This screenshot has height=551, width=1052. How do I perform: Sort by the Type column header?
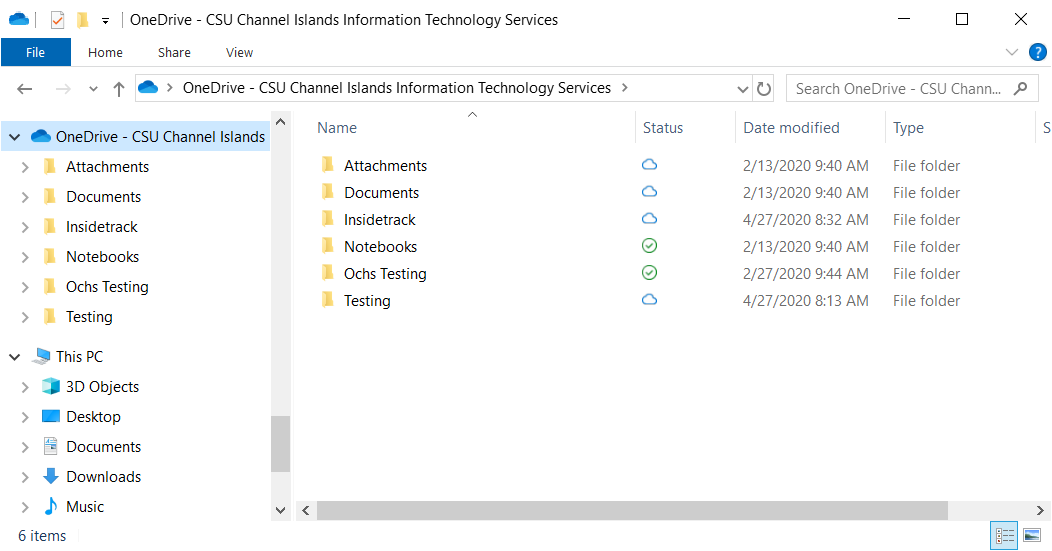[x=908, y=128]
